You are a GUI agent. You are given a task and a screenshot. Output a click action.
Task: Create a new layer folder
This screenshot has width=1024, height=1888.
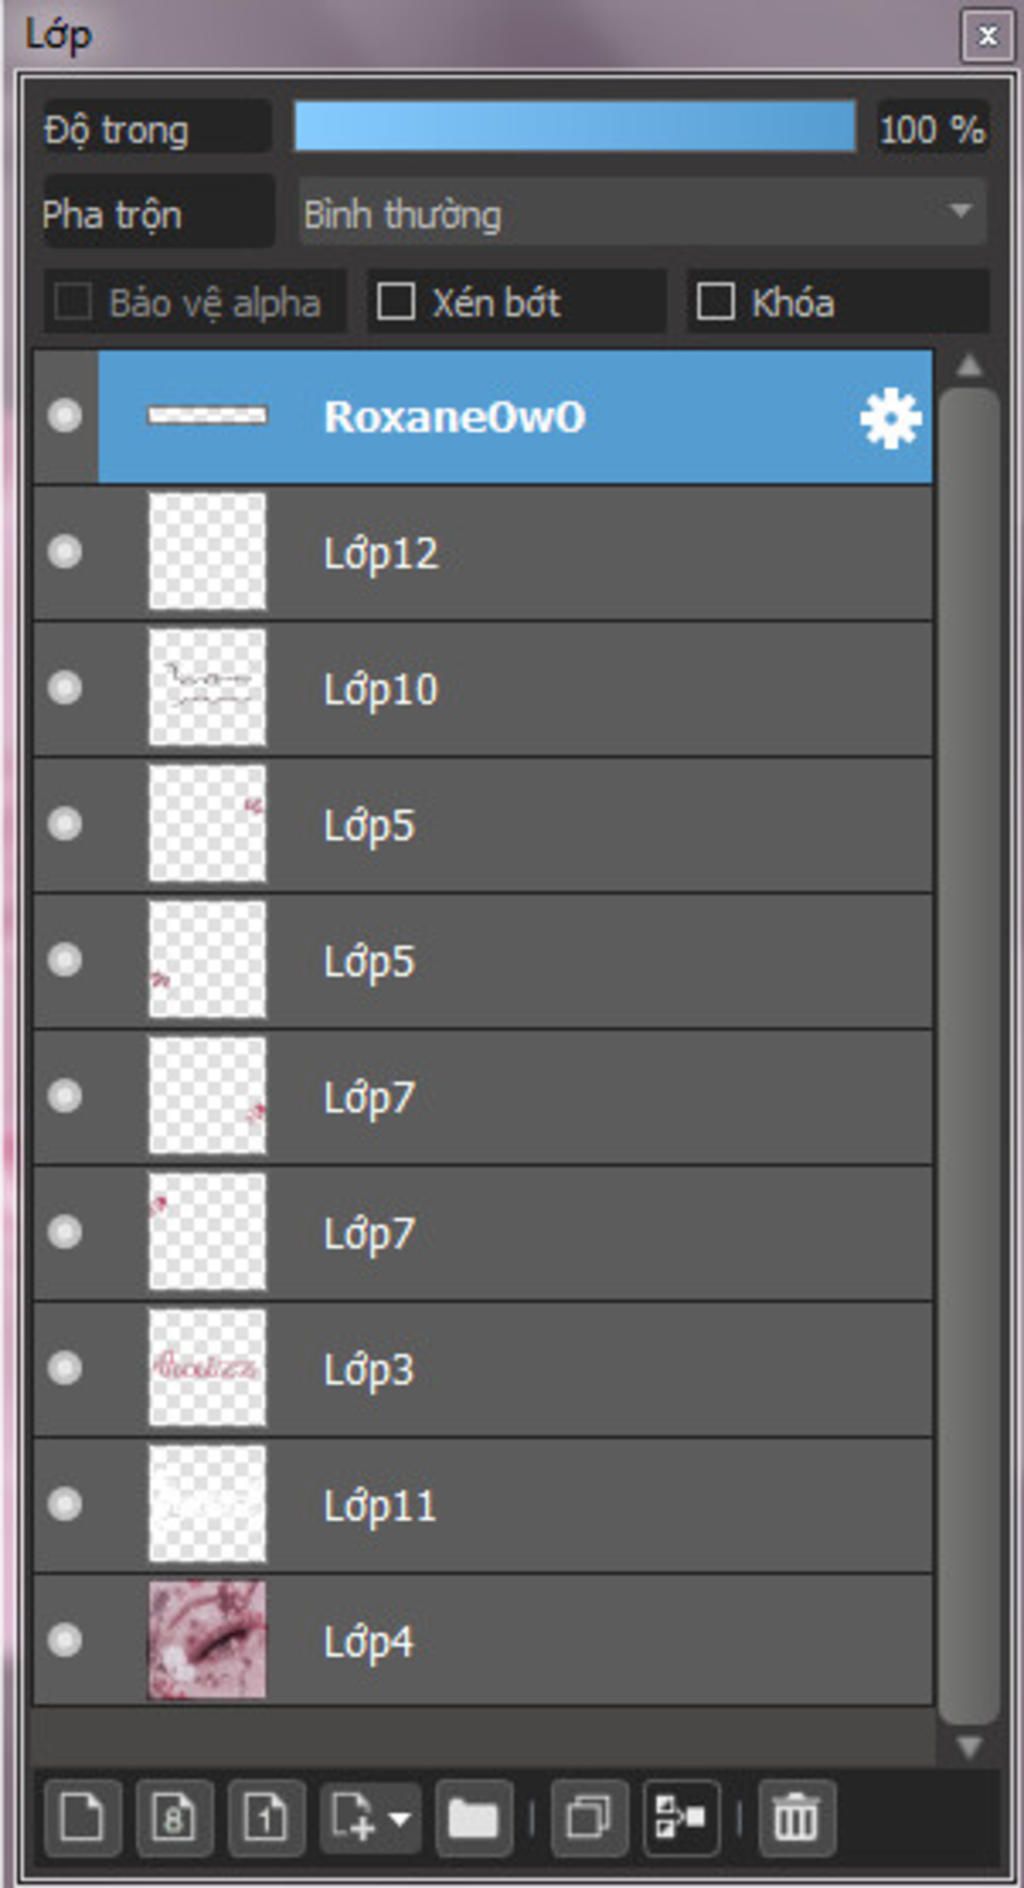coord(473,1817)
